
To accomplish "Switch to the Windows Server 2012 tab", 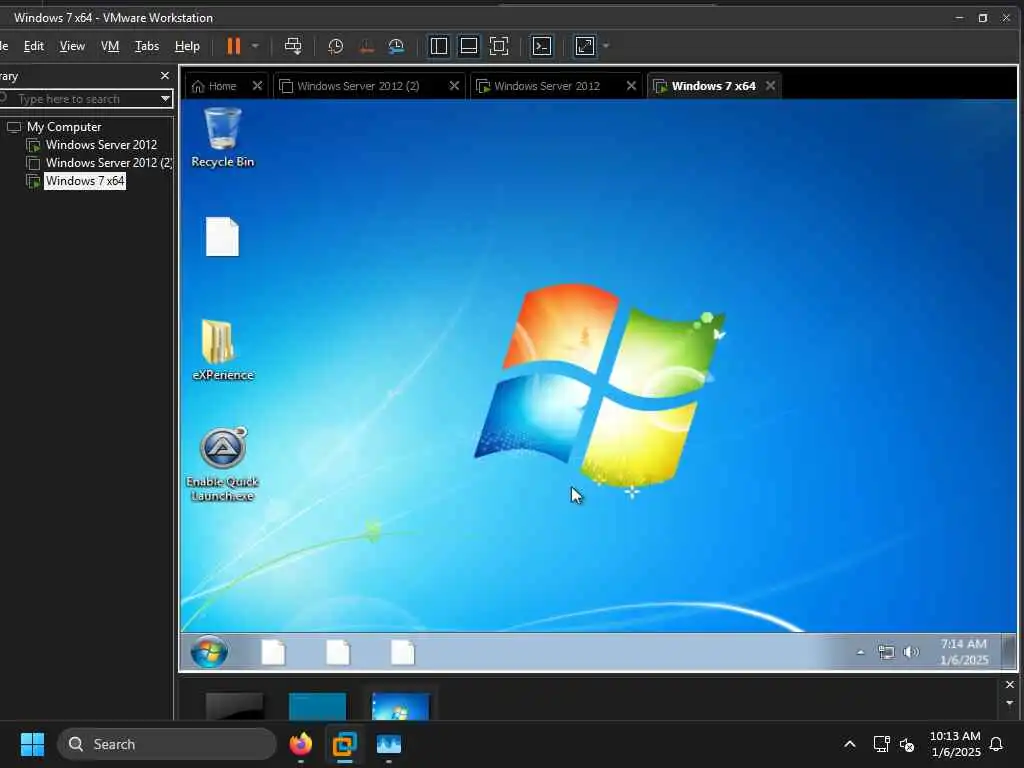I will point(547,86).
